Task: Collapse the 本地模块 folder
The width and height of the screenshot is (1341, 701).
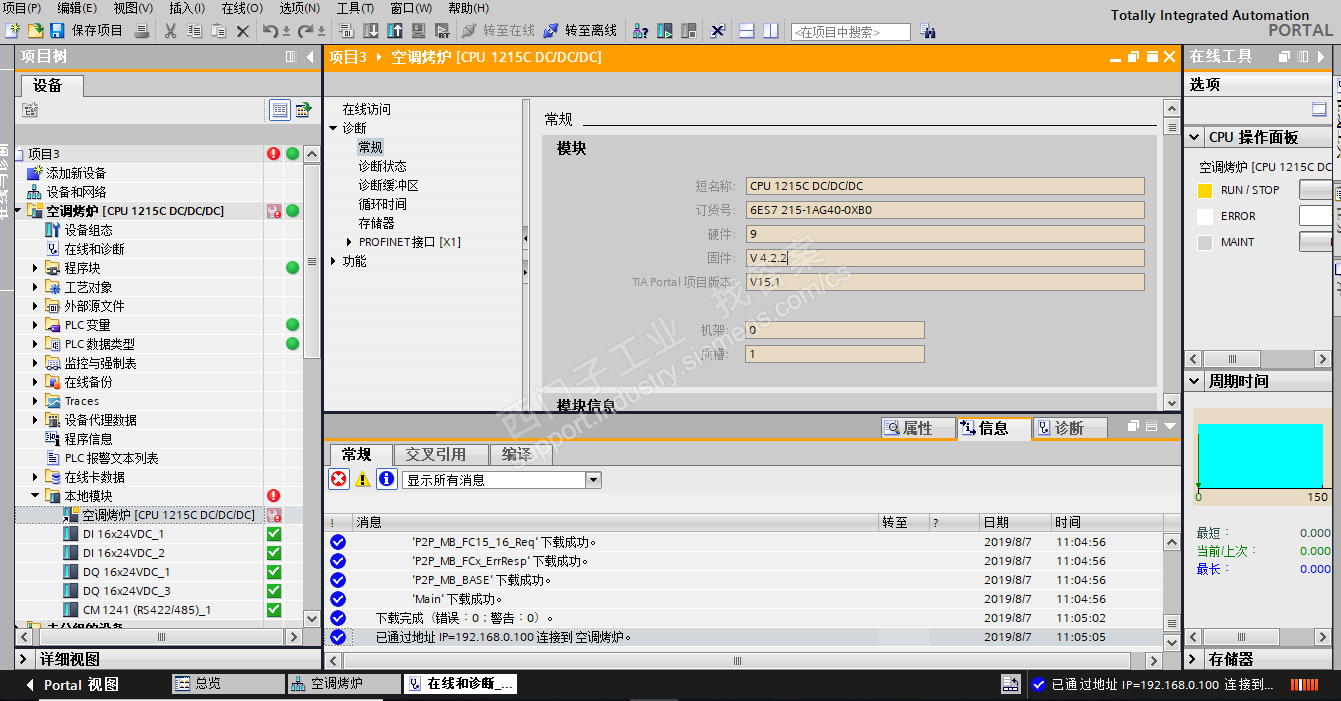Action: click(36, 496)
